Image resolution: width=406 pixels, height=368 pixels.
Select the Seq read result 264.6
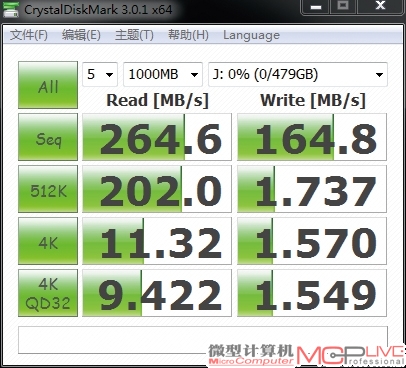tap(157, 137)
